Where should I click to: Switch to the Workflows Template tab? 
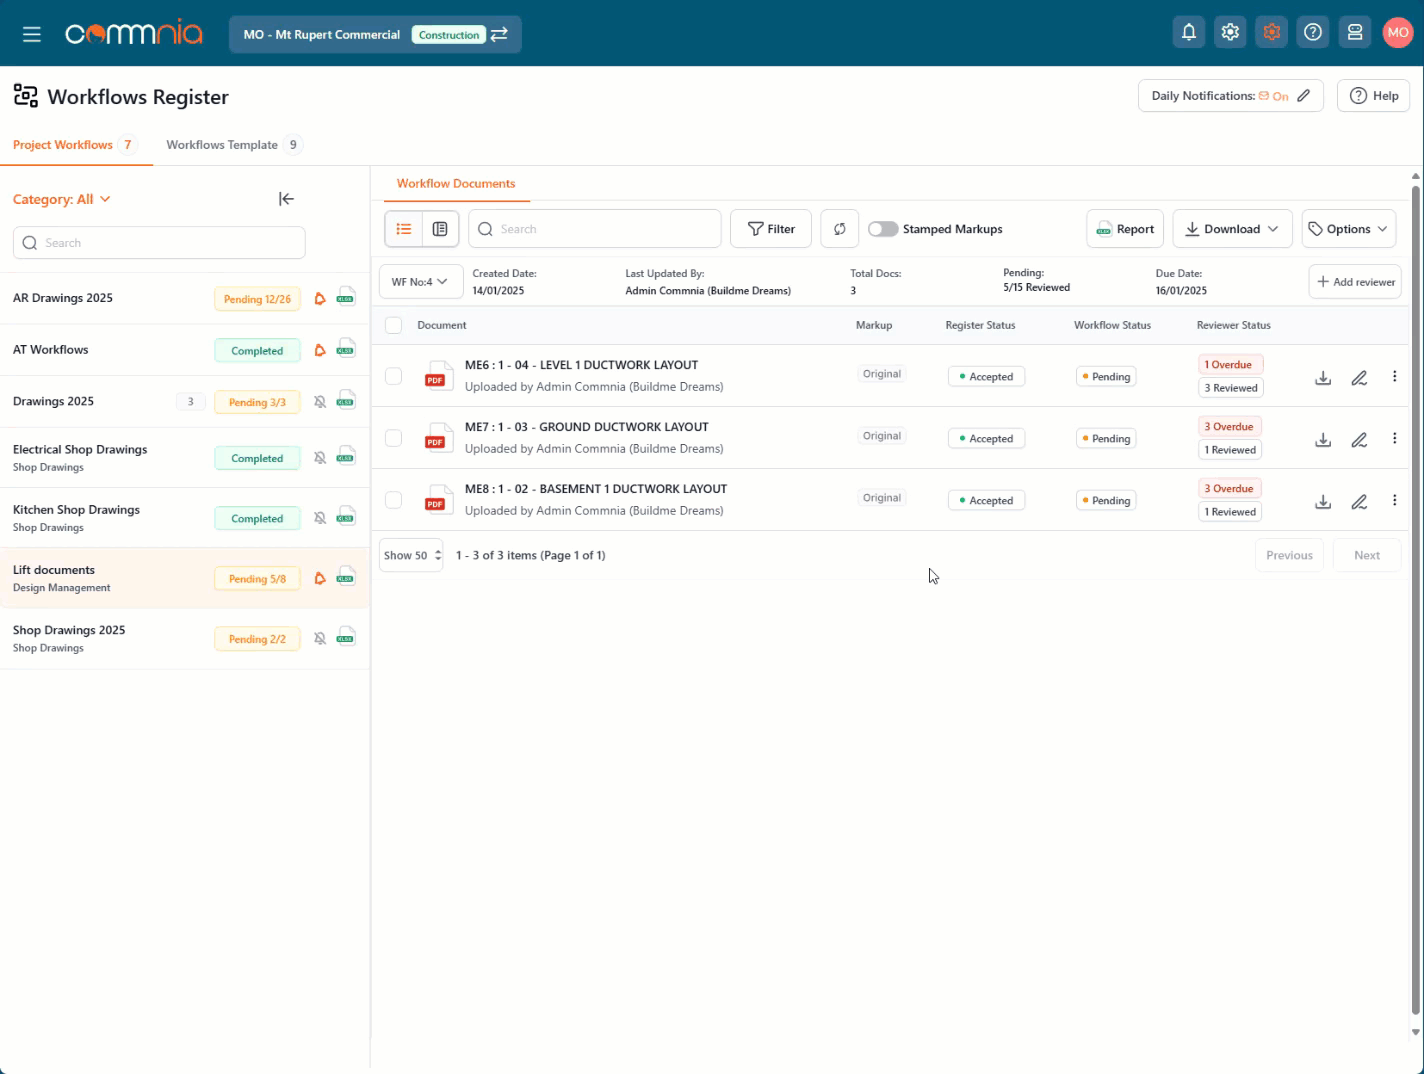pos(222,145)
